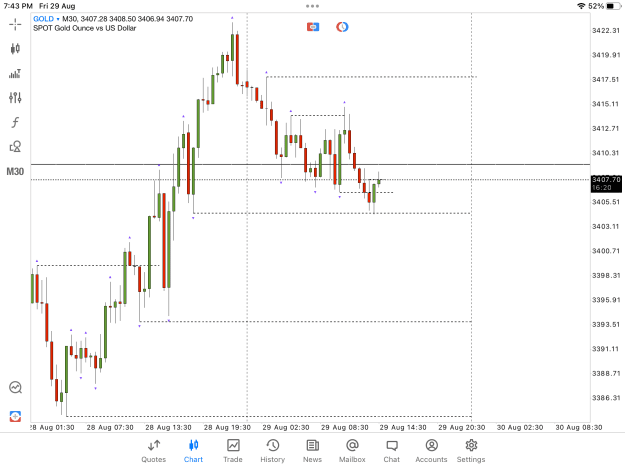625x469 pixels.
Task: Click the 28 Aug 13:30 time label
Action: coord(168,427)
